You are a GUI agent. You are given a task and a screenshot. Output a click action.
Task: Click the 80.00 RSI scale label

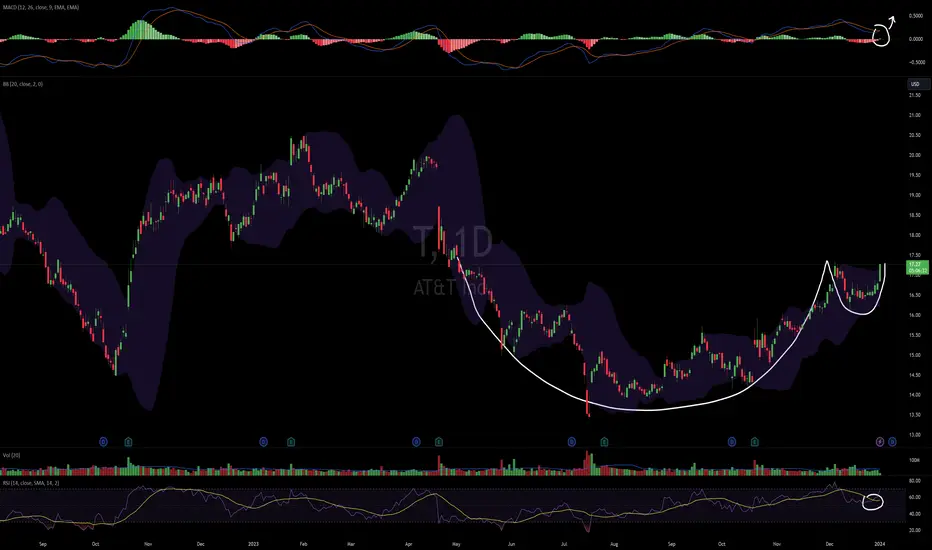915,480
